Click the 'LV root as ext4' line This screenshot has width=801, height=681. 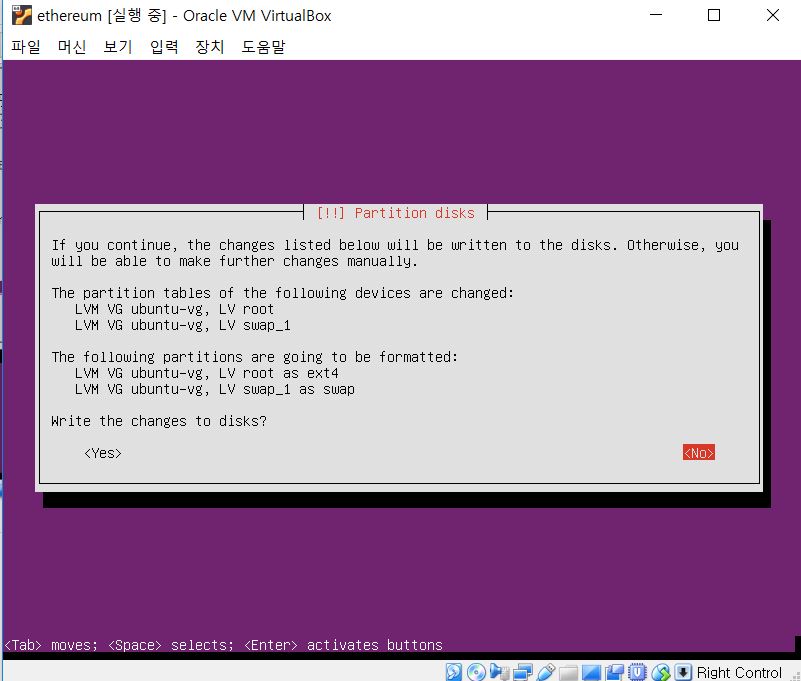[x=206, y=373]
